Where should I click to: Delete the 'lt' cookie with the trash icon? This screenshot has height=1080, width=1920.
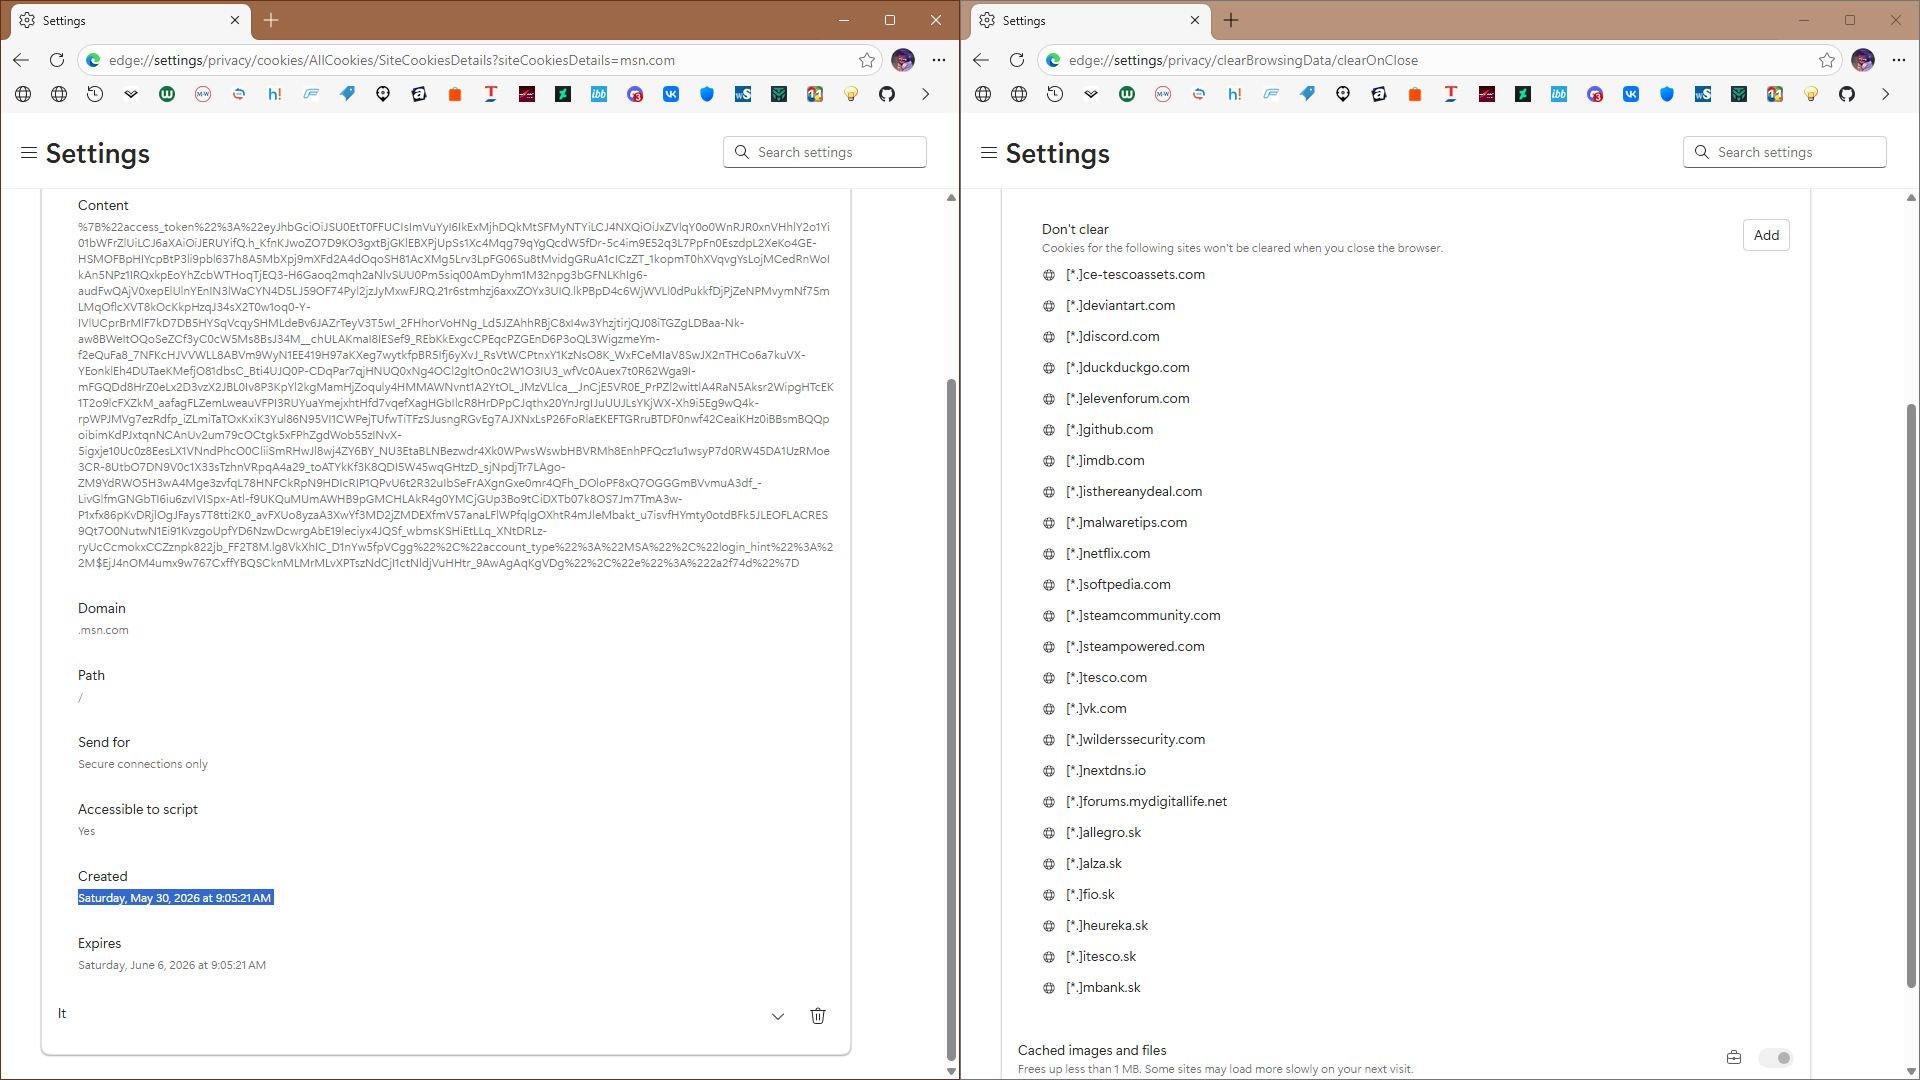[818, 1016]
